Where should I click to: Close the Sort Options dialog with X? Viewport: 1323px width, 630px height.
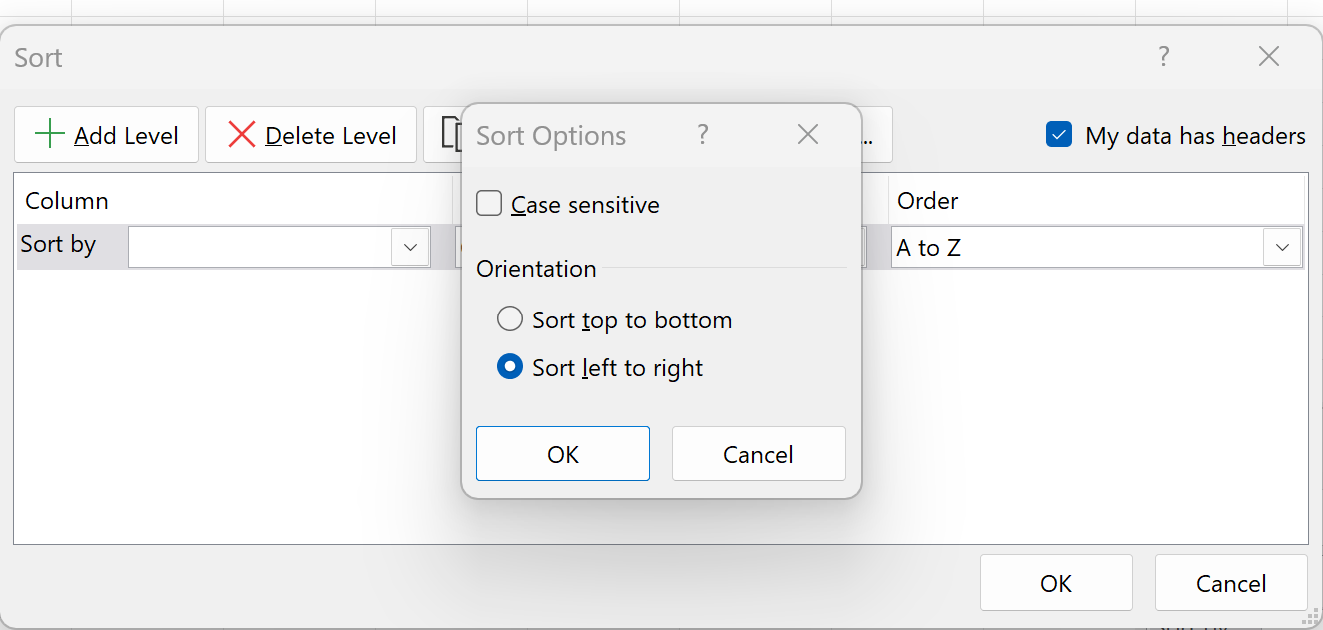click(808, 135)
